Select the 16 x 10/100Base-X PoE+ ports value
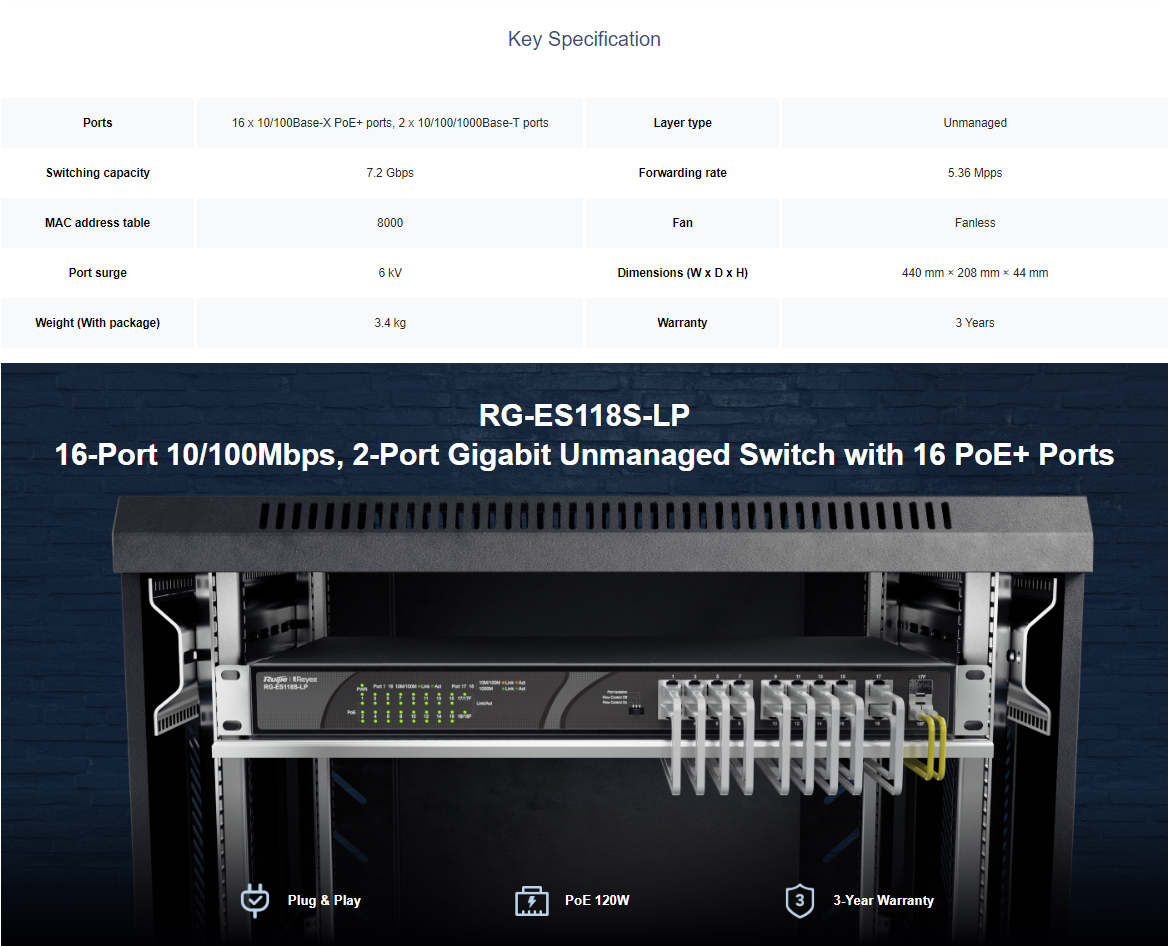Viewport: 1169px width, 946px height. [390, 123]
